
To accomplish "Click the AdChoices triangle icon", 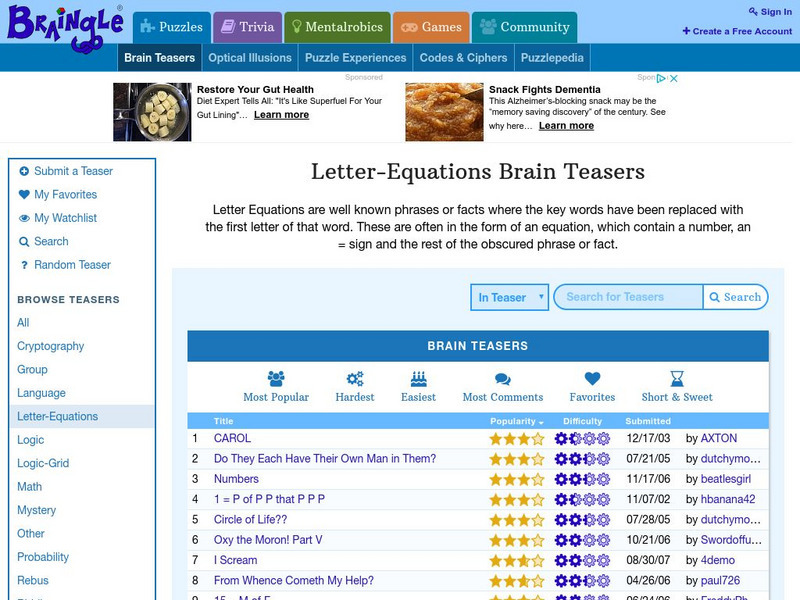I will tap(661, 79).
